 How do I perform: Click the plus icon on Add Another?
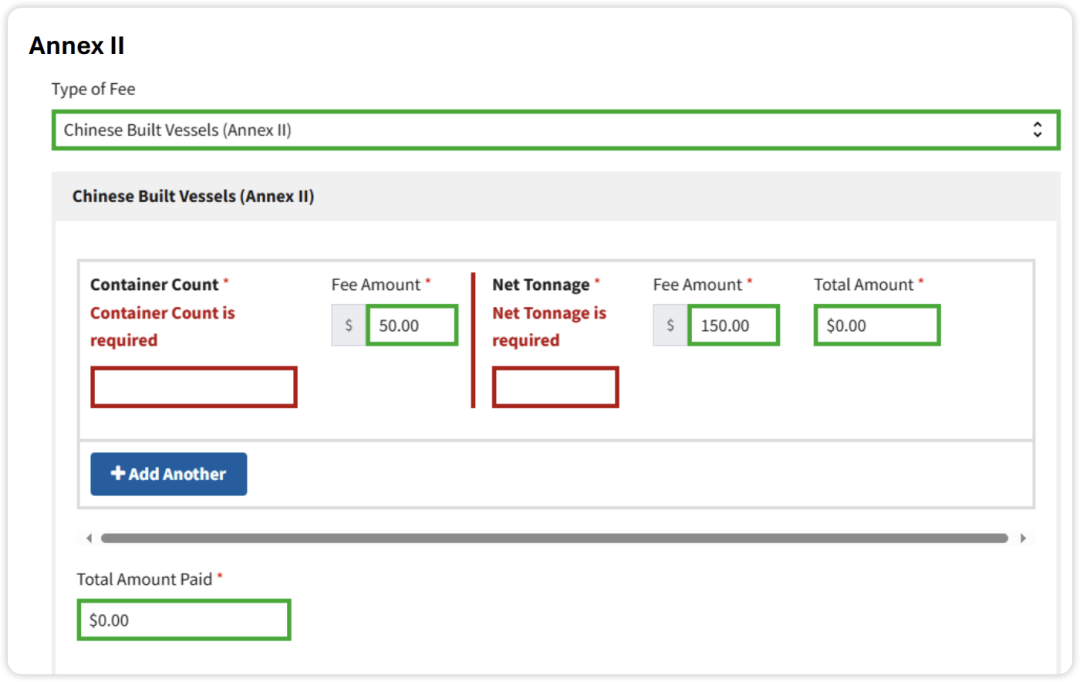coord(117,474)
